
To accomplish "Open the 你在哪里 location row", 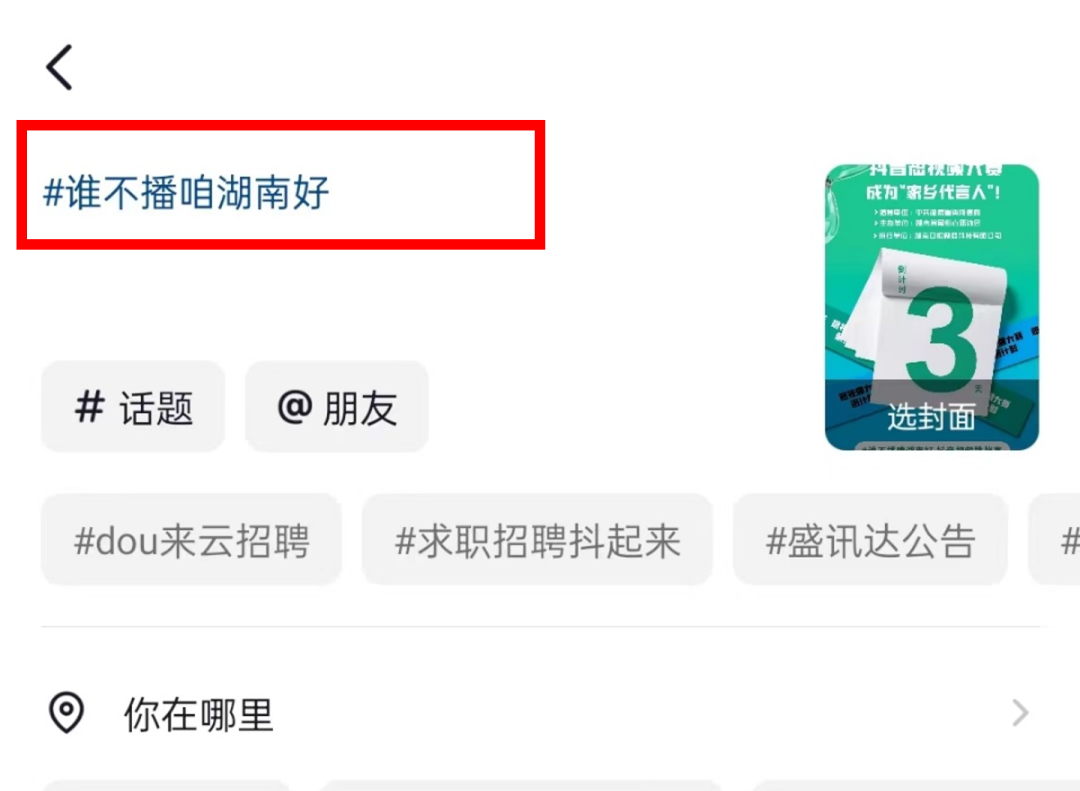I will (x=540, y=713).
